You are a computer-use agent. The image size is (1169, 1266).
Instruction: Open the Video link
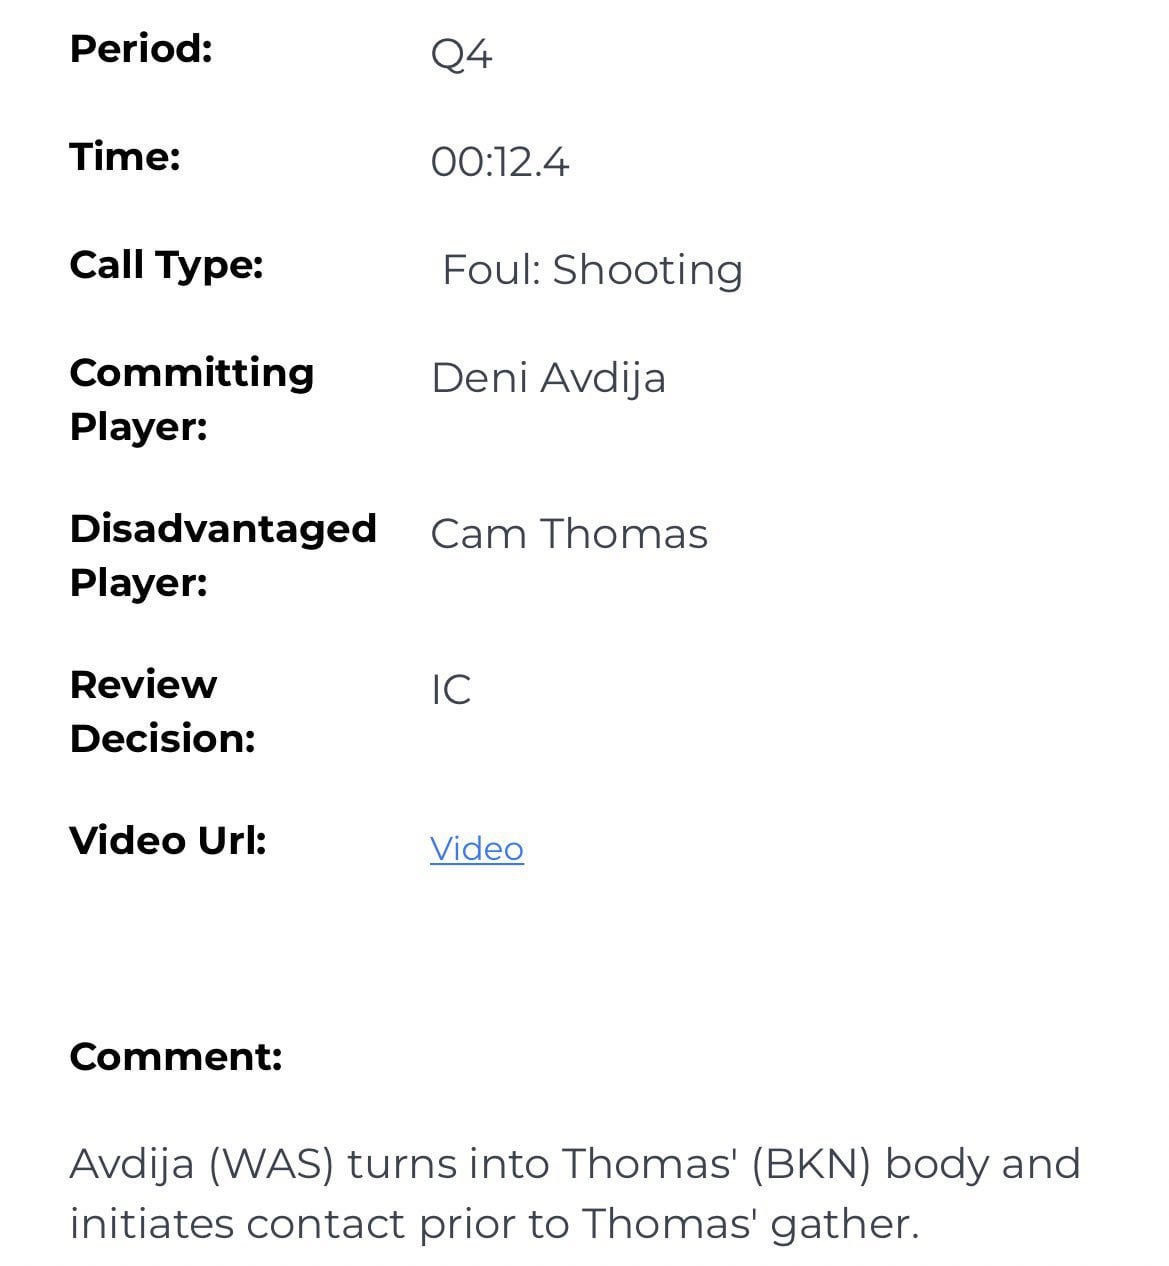point(476,848)
